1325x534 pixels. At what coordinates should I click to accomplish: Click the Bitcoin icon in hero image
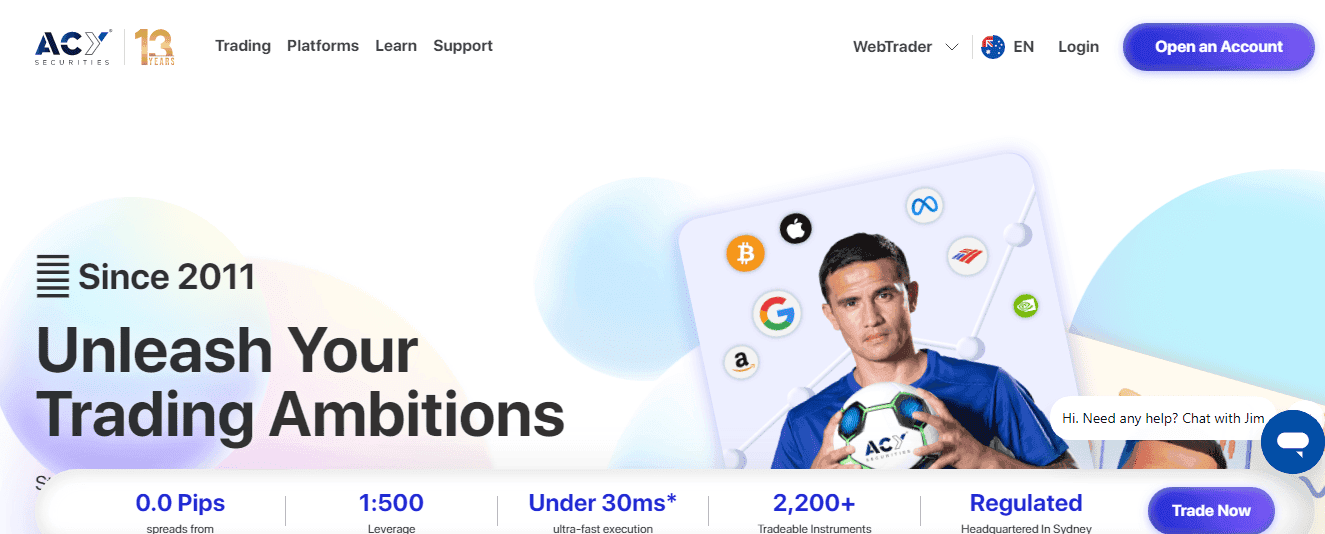point(745,256)
